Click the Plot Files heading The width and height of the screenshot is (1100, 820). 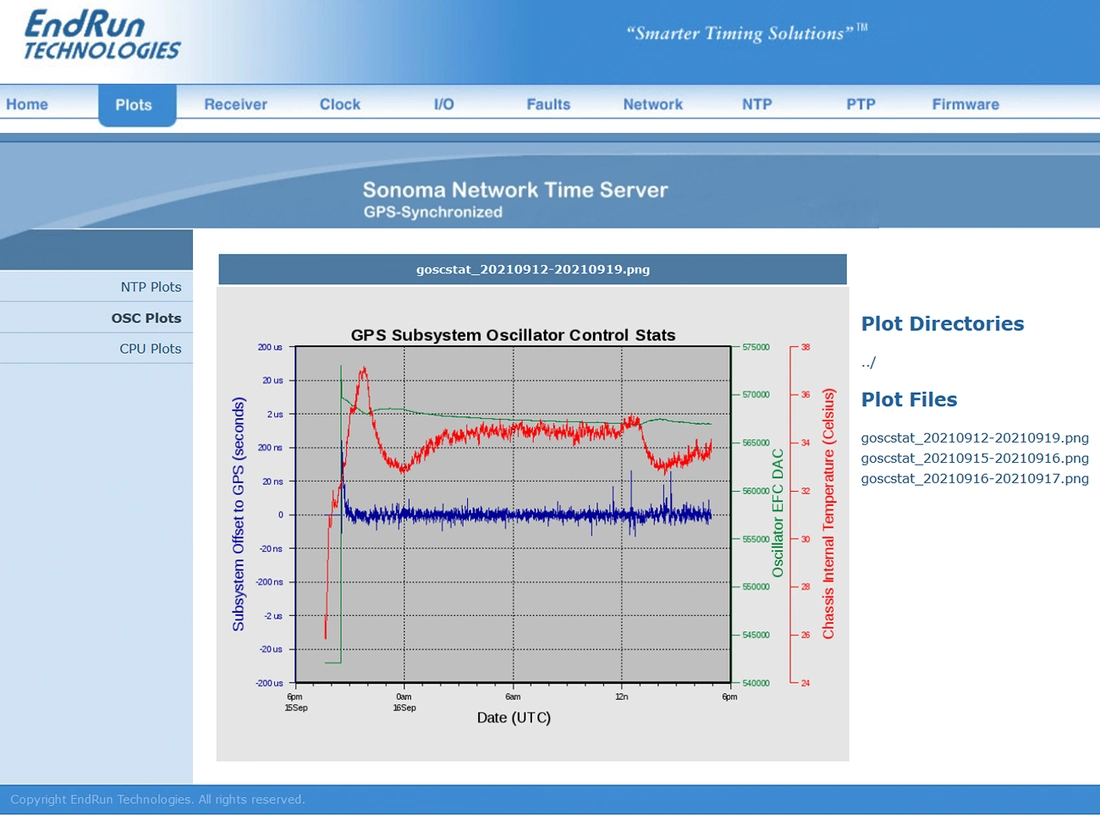point(909,399)
